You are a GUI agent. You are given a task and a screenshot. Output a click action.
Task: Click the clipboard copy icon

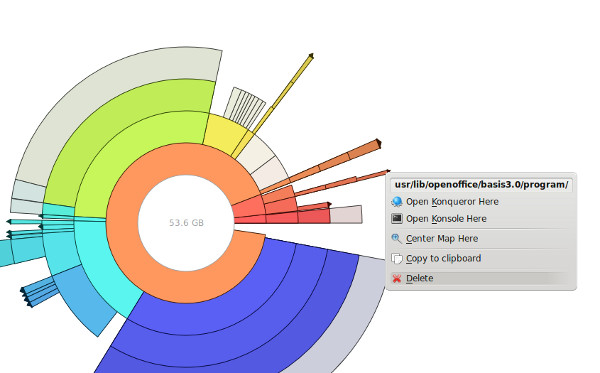397,259
